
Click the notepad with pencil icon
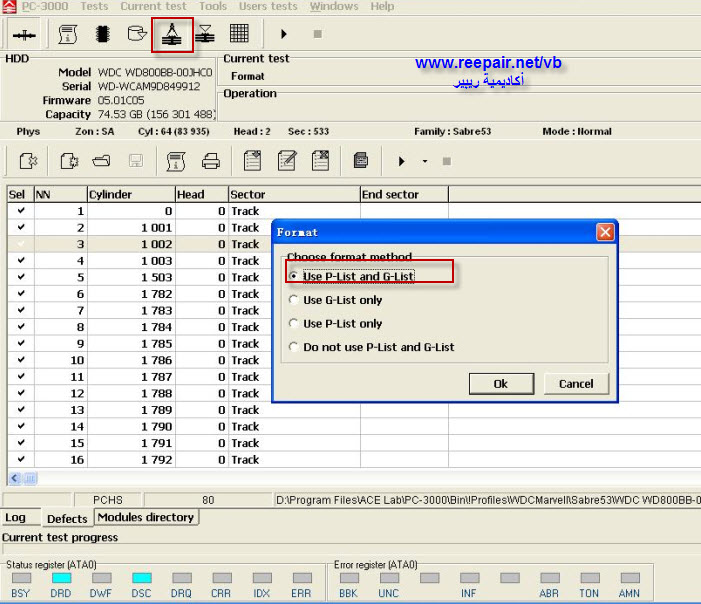point(287,161)
